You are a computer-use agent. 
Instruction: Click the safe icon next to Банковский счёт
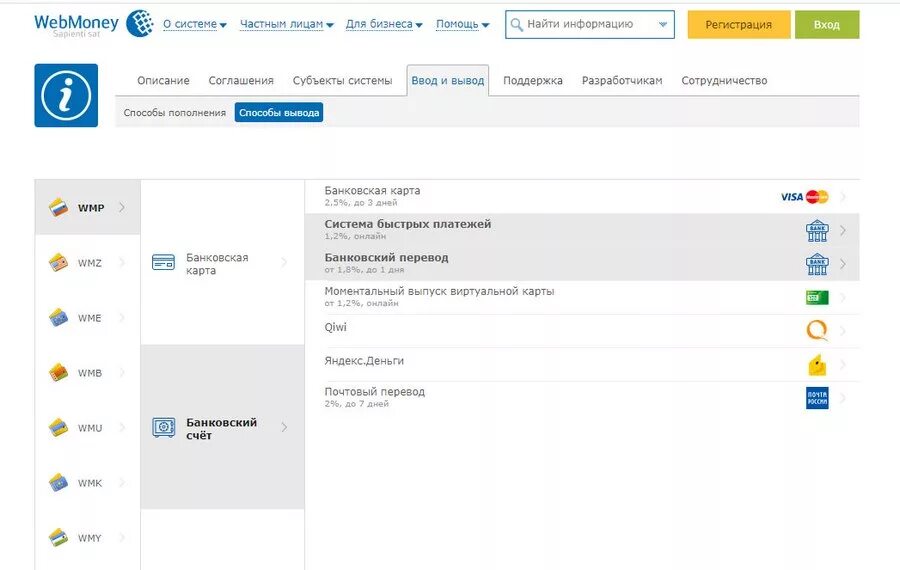click(x=164, y=428)
